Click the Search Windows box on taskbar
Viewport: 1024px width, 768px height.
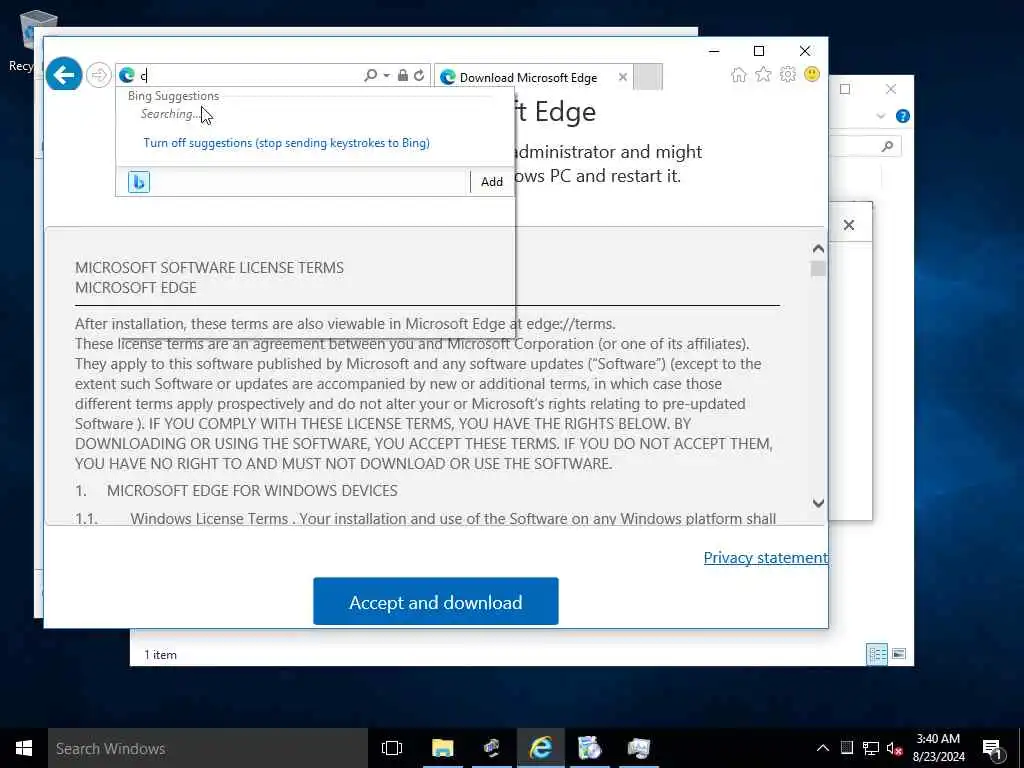[208, 748]
